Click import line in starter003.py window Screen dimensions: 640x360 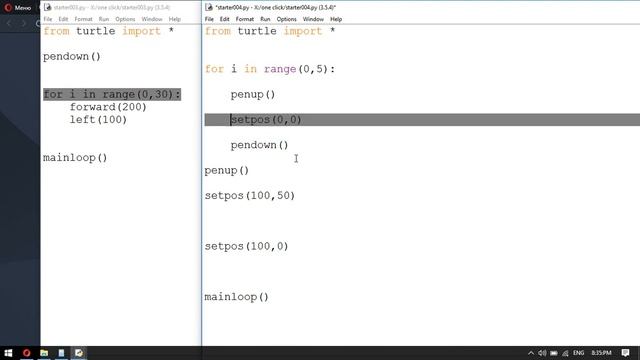click(x=109, y=31)
